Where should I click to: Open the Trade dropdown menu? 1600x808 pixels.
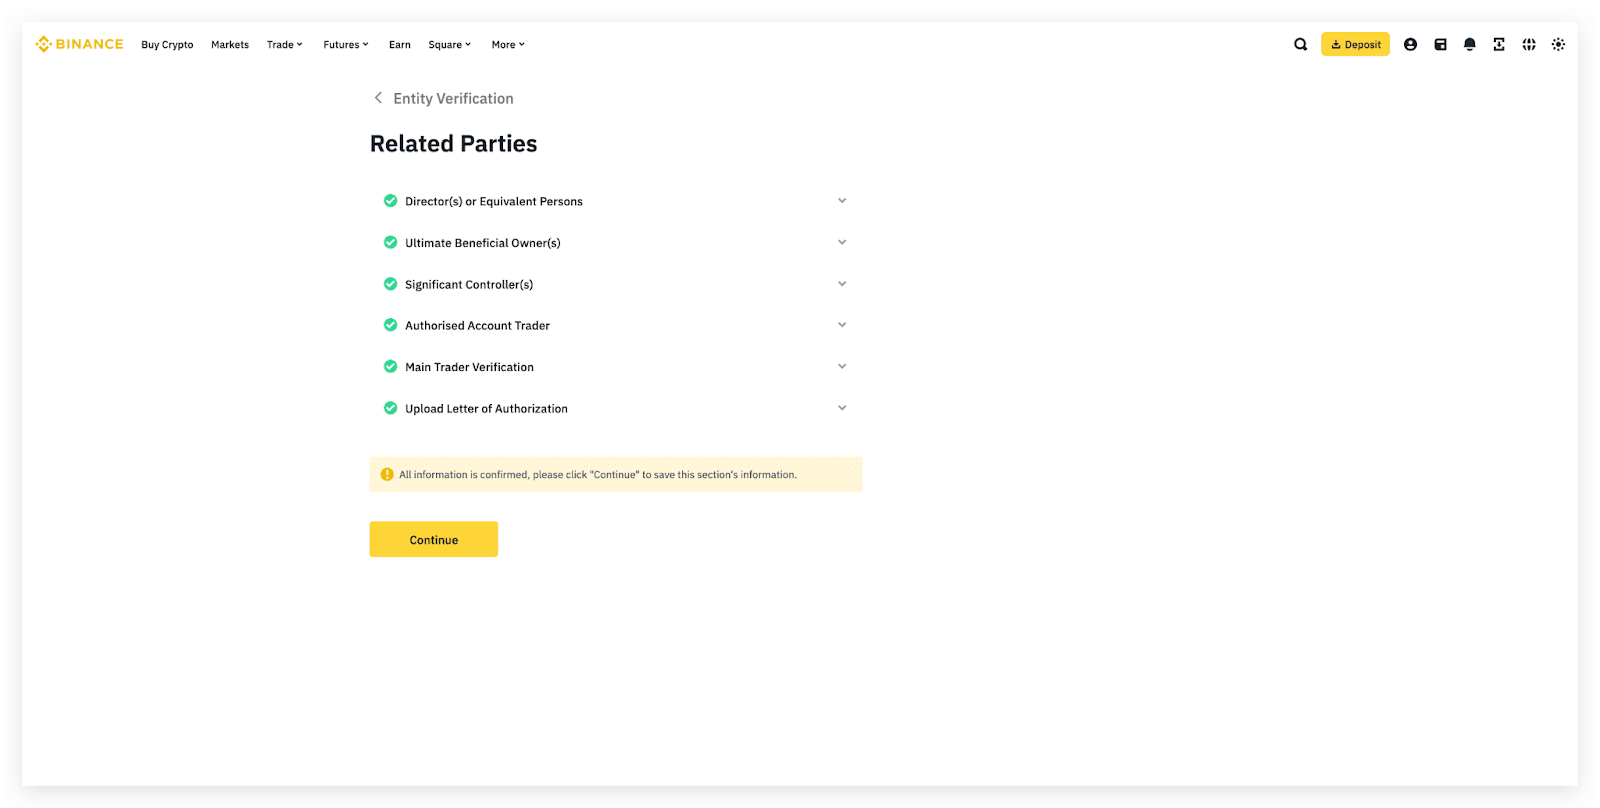point(284,45)
